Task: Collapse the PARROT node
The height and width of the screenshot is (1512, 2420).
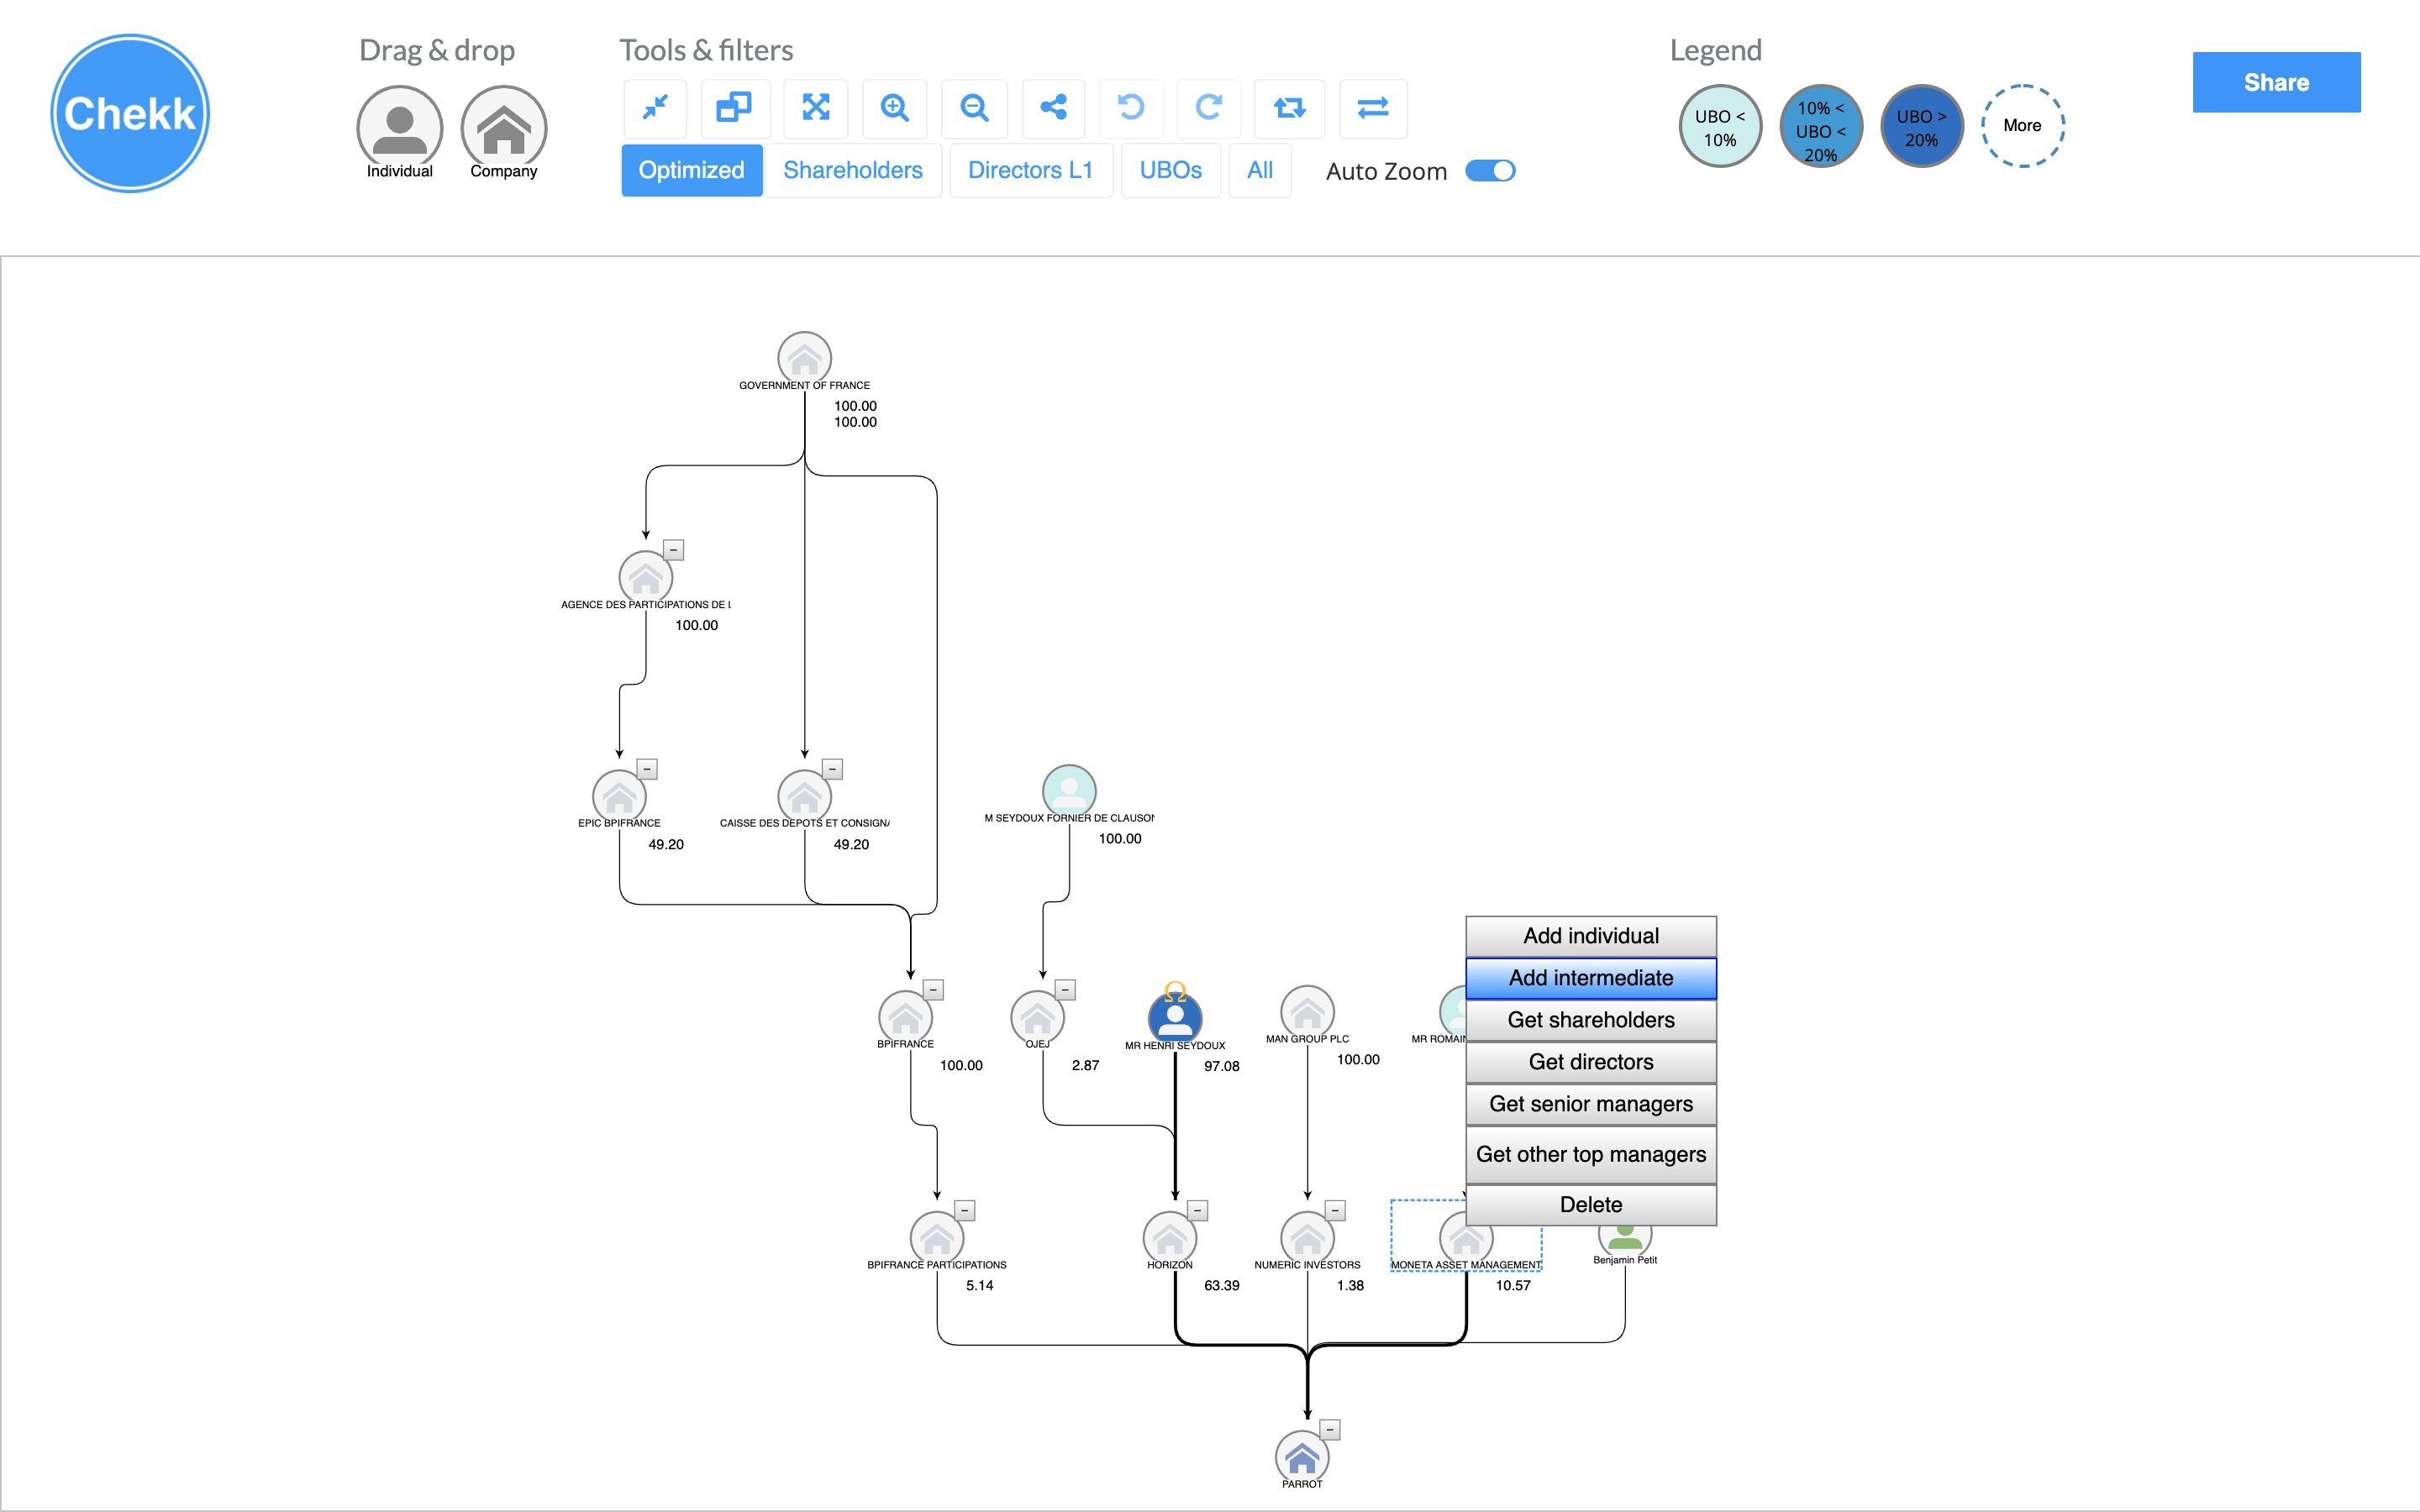Action: [x=1330, y=1430]
